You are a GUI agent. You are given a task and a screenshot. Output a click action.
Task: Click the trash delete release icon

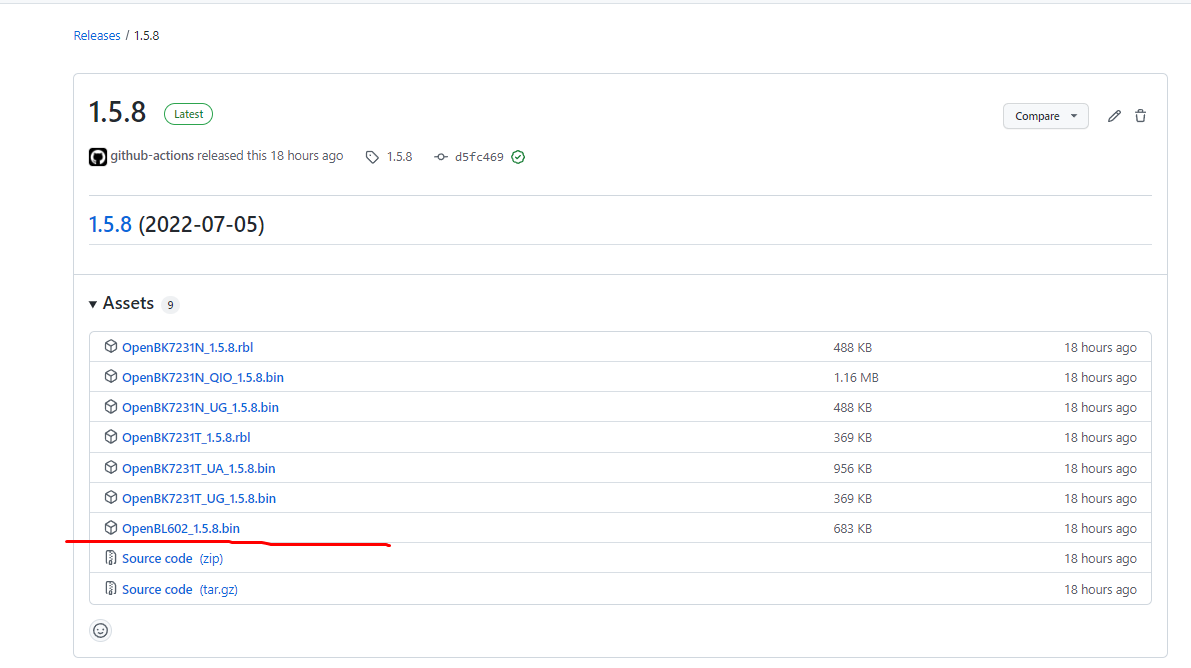point(1140,116)
